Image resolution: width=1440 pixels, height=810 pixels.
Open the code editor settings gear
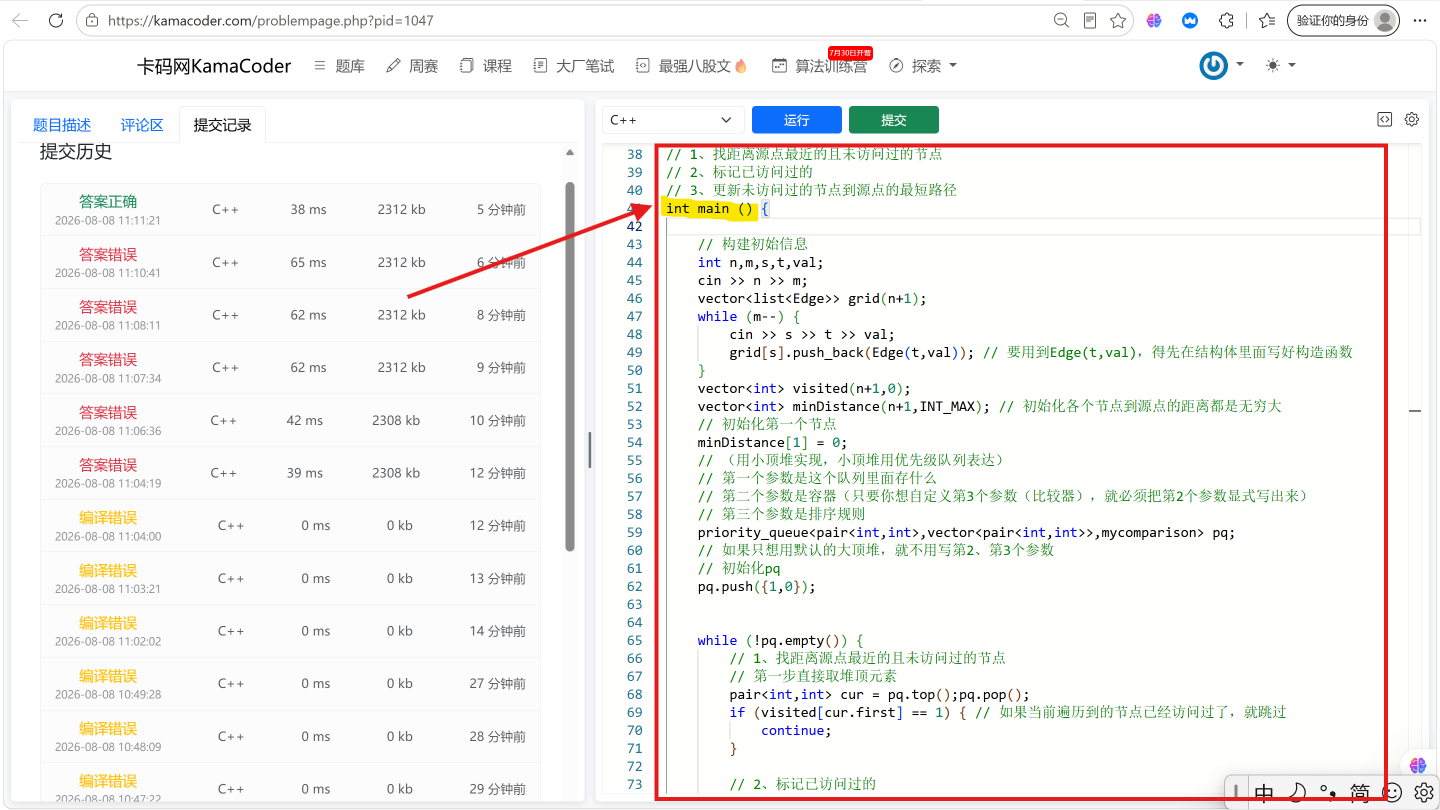(1412, 119)
